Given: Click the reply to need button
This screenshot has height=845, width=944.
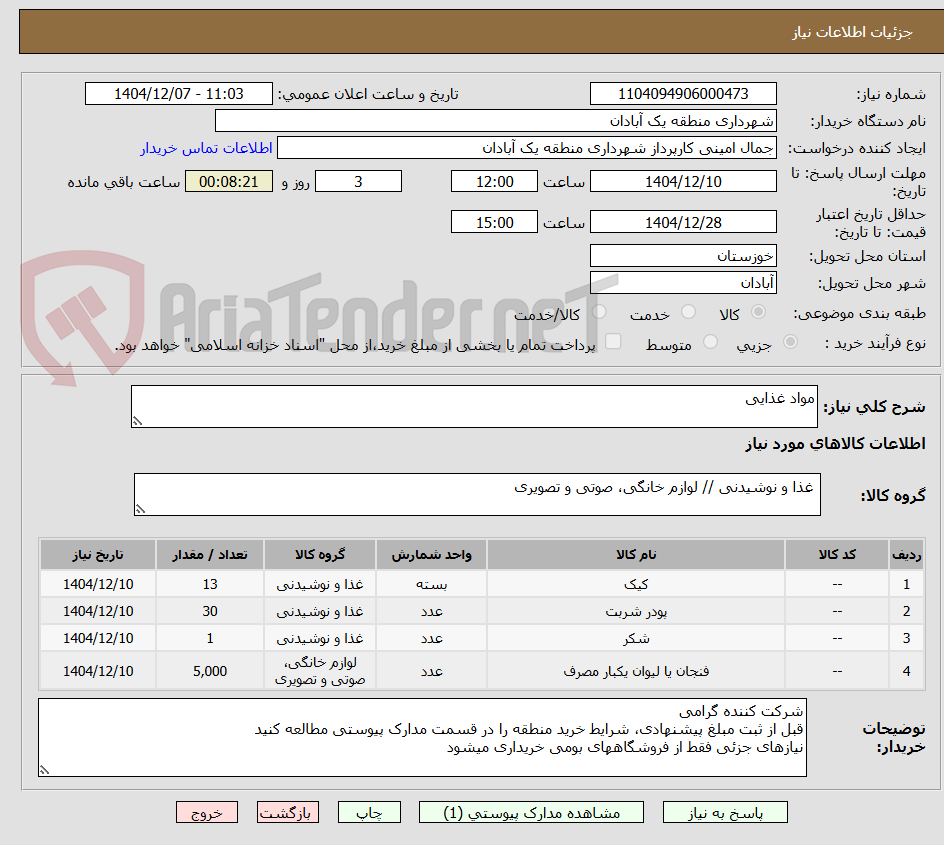Looking at the screenshot, I should pos(725,812).
